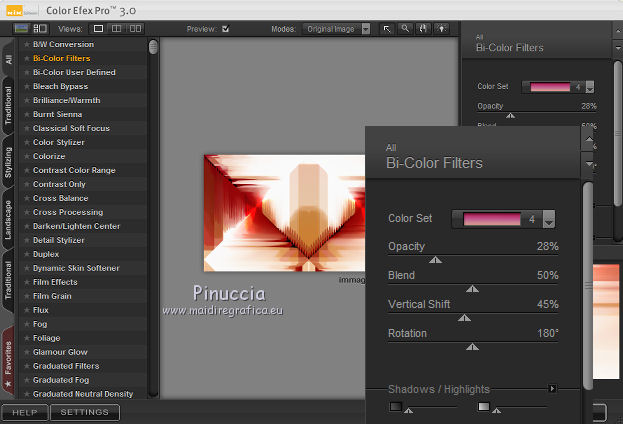Click Blend slider handle in enlarged panel
This screenshot has width=623, height=424.
click(472, 289)
